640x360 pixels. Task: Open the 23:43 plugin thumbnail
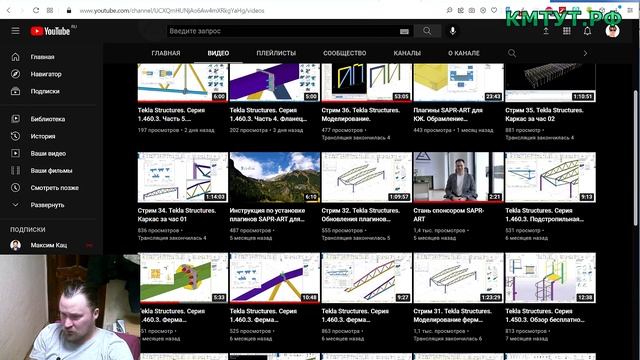(x=458, y=82)
